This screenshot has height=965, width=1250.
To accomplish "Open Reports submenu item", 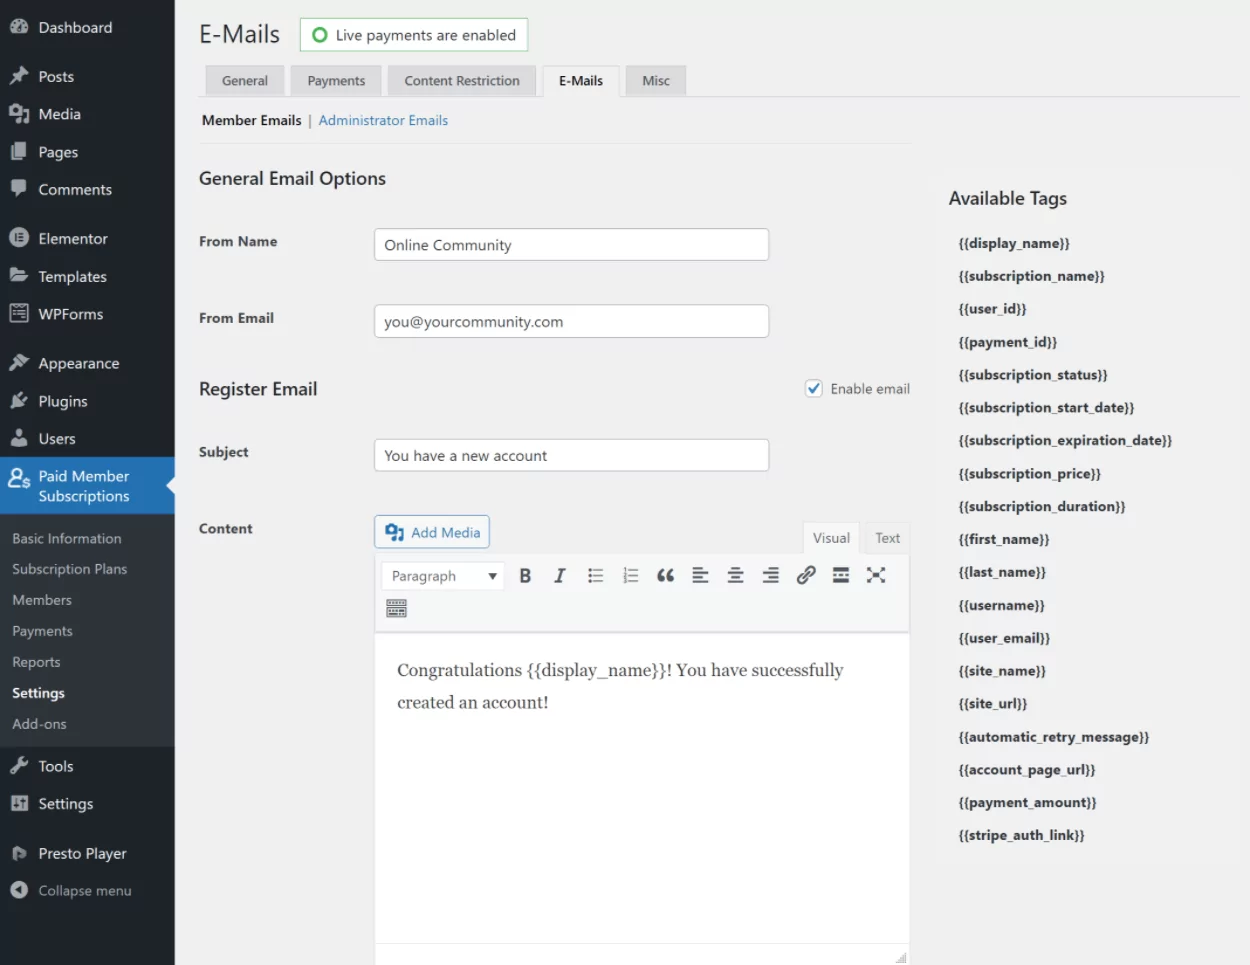I will [x=36, y=662].
